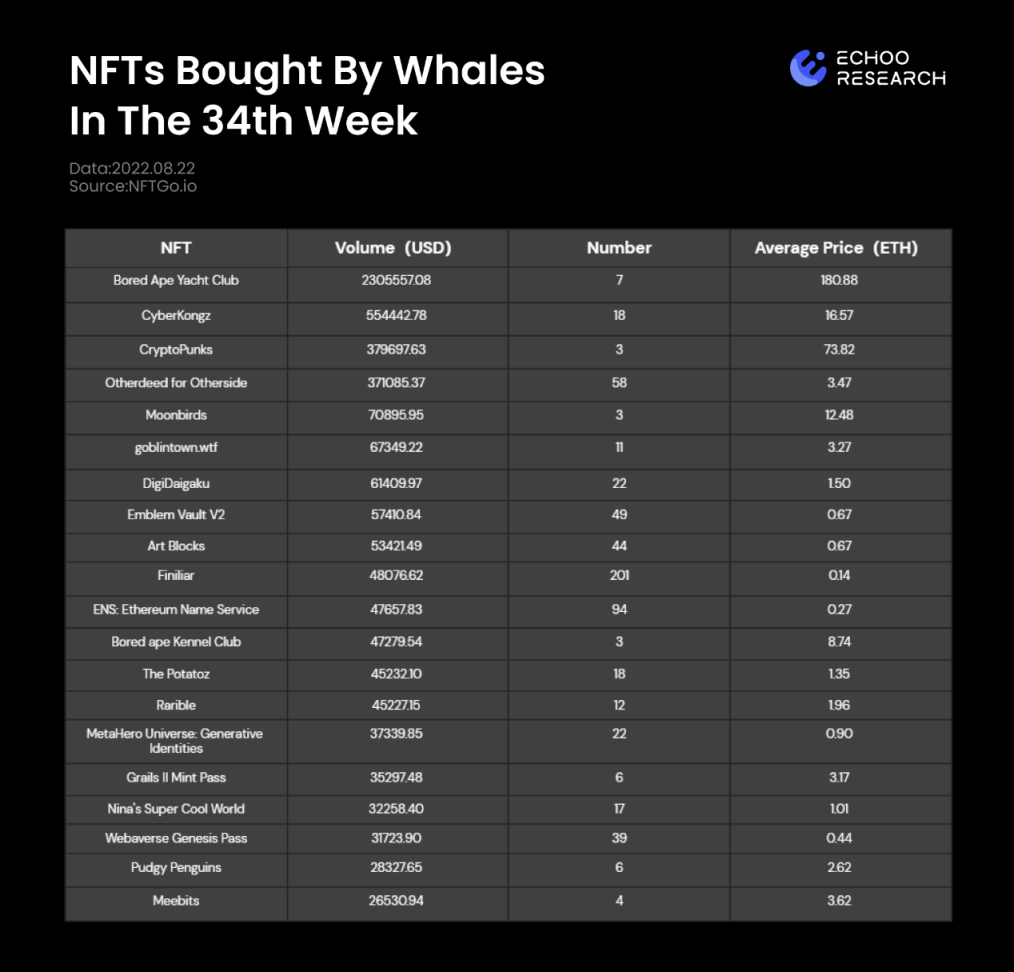Click the Source:NFTGo.io text
Viewport: 1014px width, 972px height.
(x=133, y=186)
